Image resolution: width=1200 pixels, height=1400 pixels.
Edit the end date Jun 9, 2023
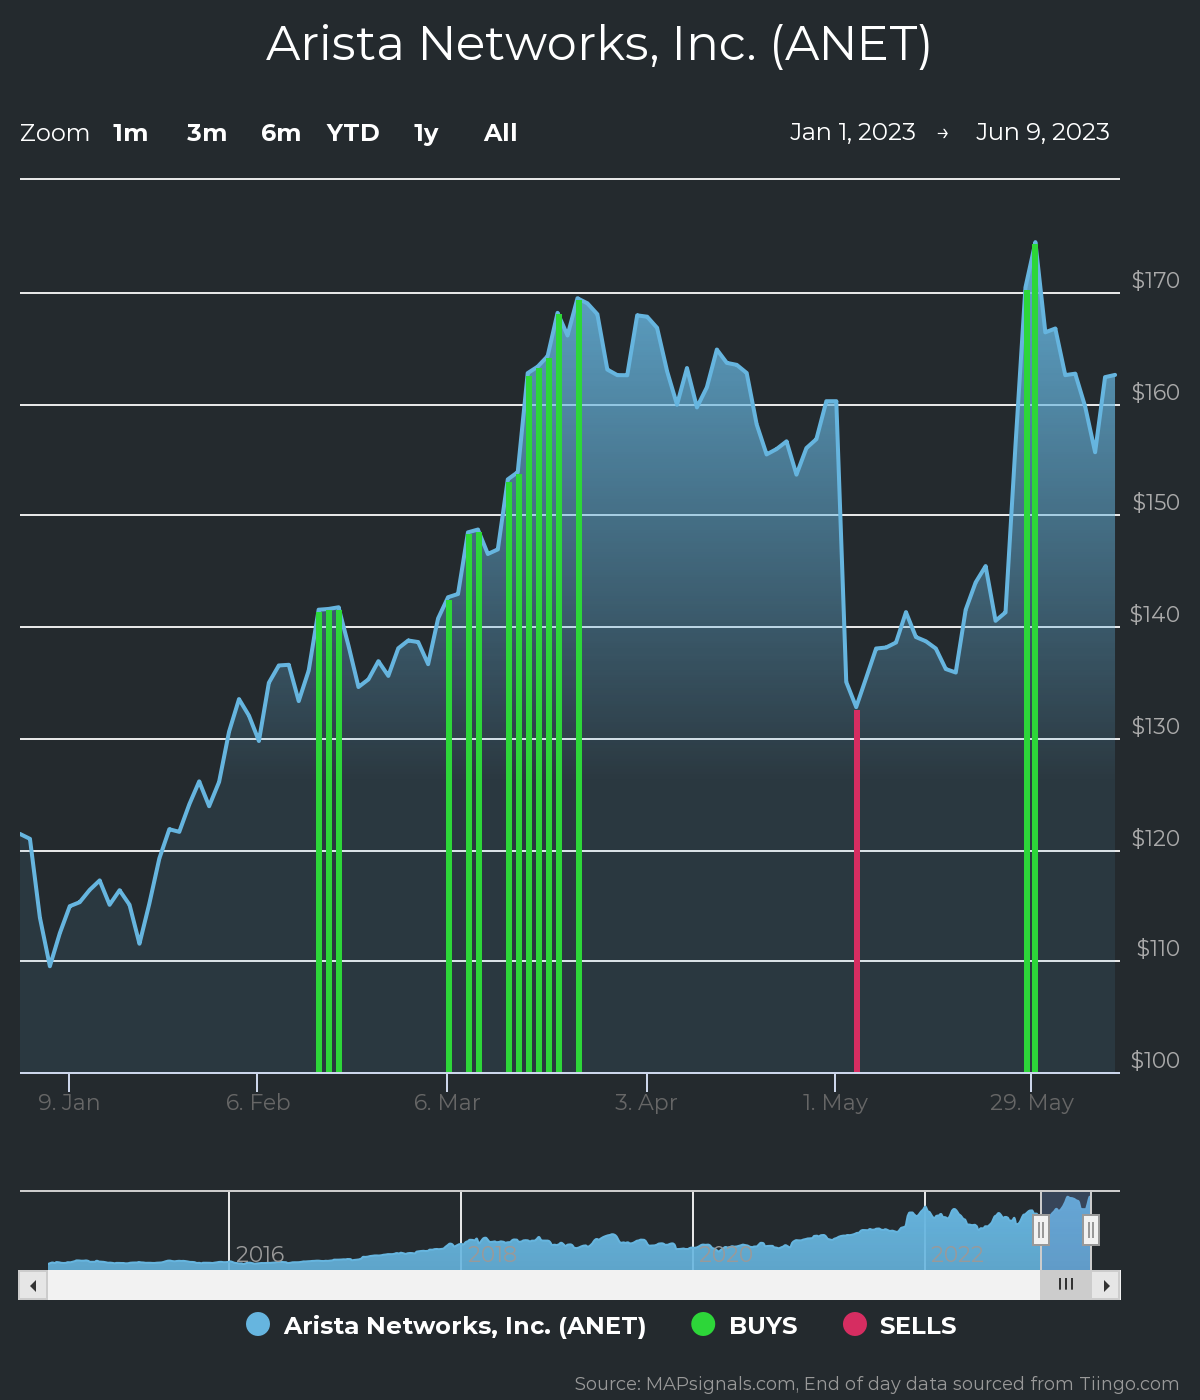tap(1043, 132)
